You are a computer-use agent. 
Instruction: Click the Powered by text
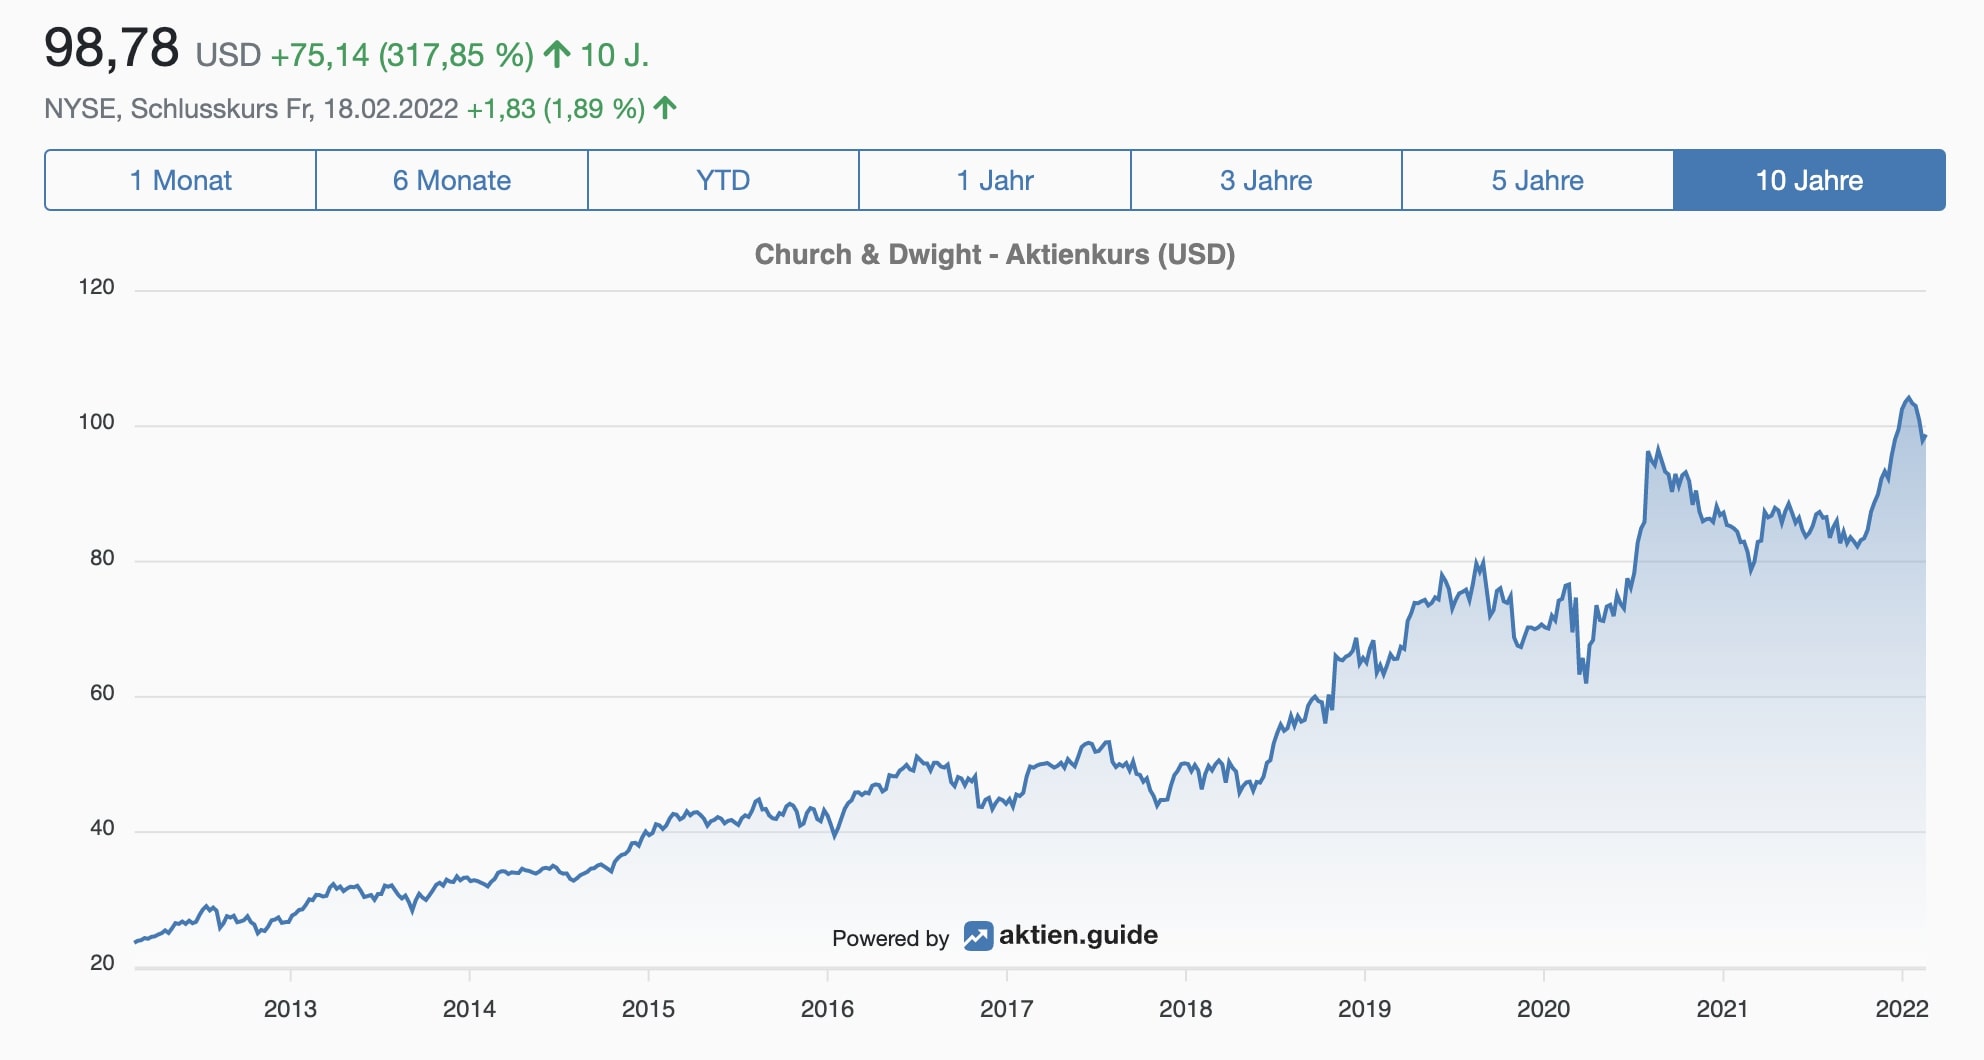coord(890,938)
